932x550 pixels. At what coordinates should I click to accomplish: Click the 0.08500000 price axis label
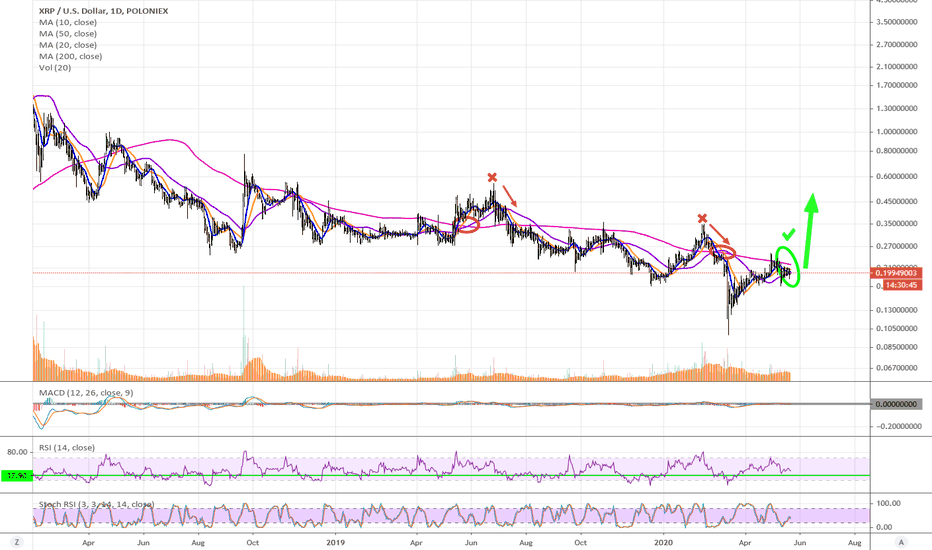[x=896, y=347]
